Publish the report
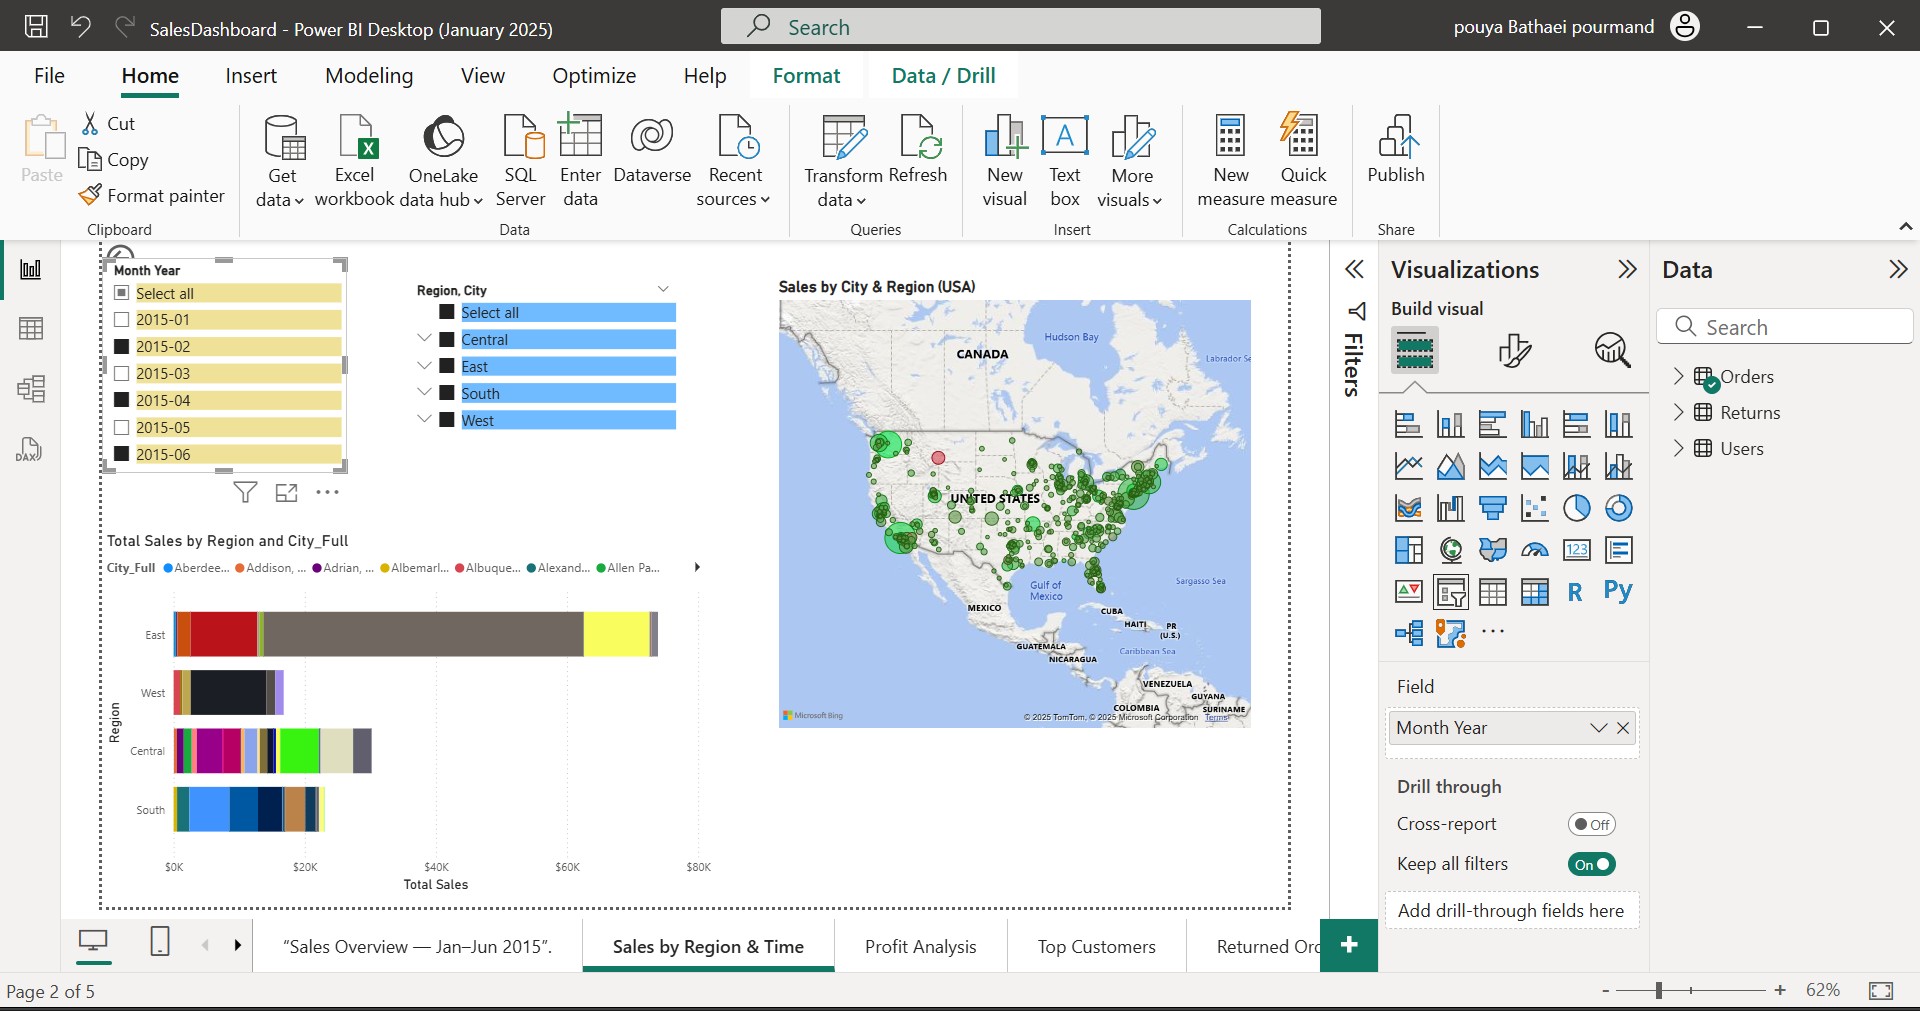Screen dimensions: 1920x1011 1396,148
